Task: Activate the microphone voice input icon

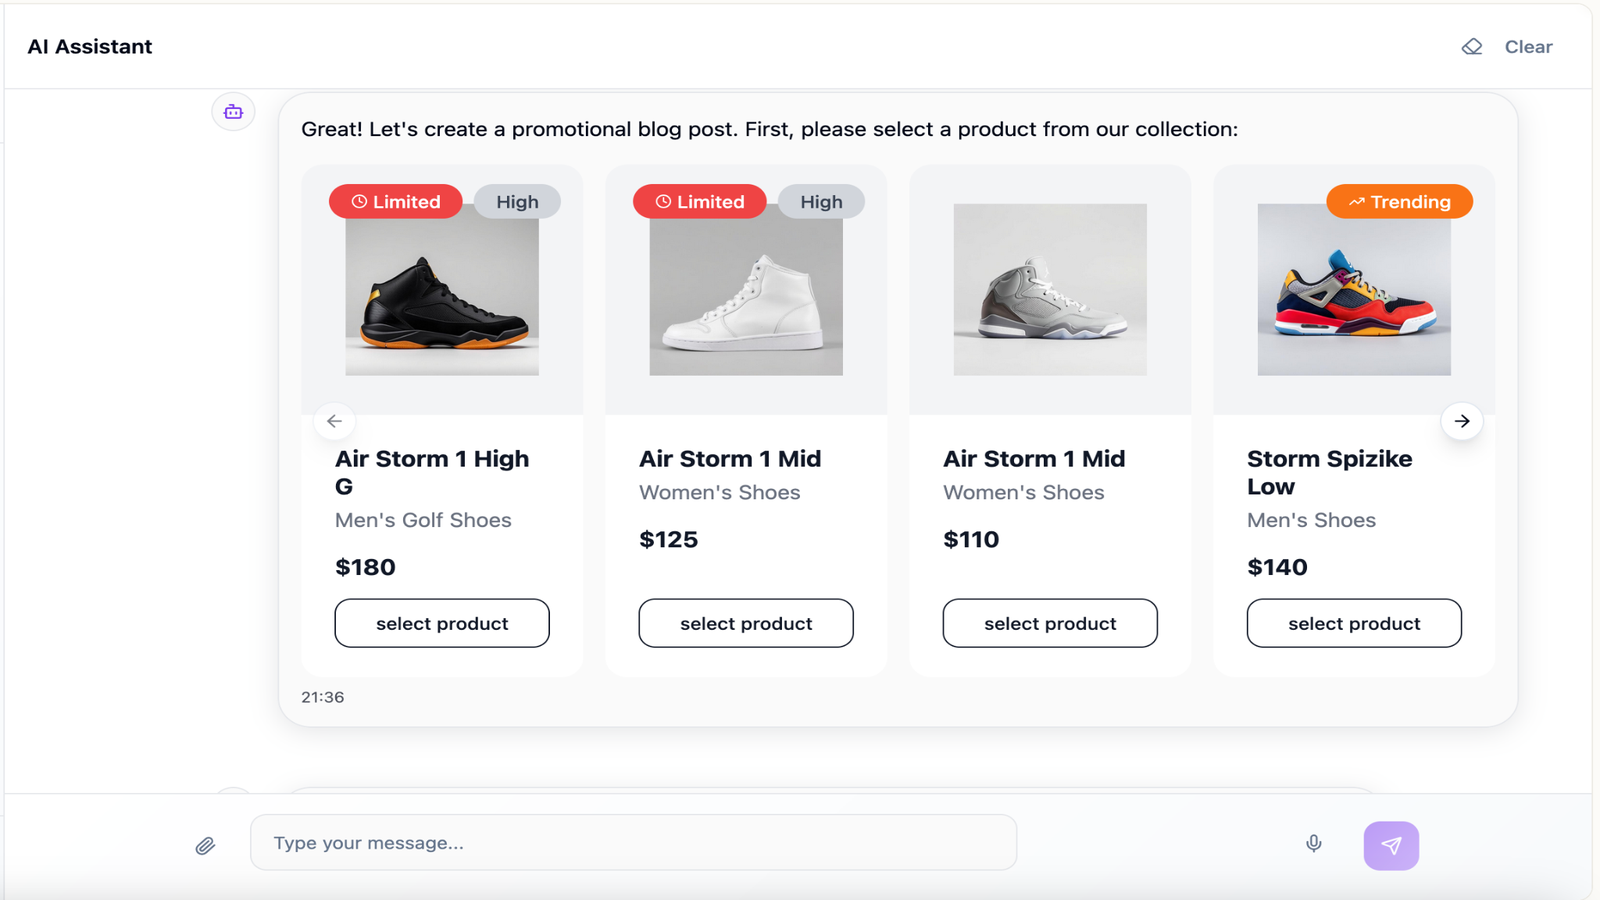Action: [1313, 842]
